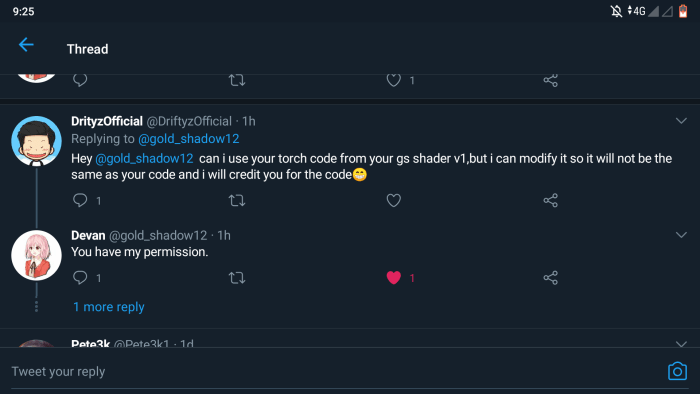Open options chevron on Devan's tweet

(x=681, y=235)
